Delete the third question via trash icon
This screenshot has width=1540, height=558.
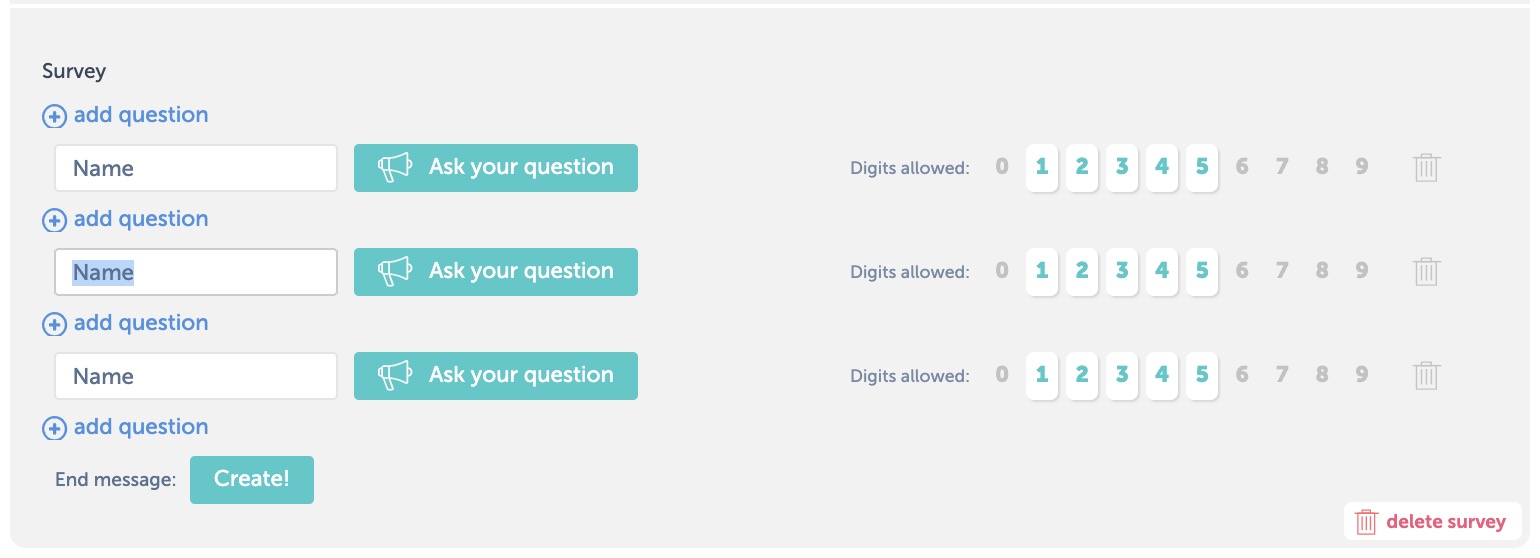point(1426,376)
